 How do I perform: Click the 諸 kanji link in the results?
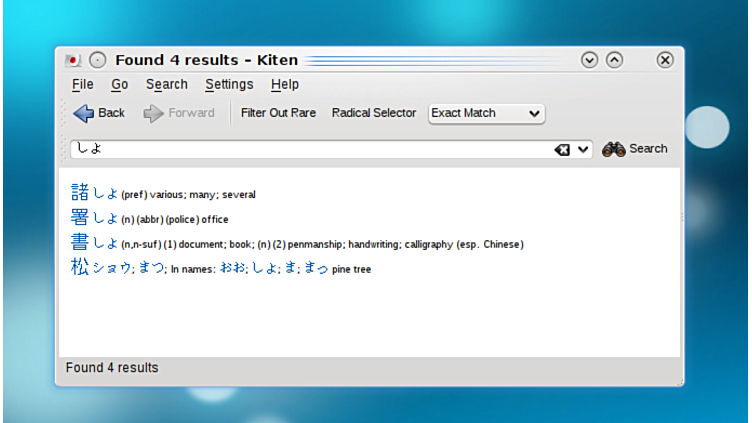80,193
